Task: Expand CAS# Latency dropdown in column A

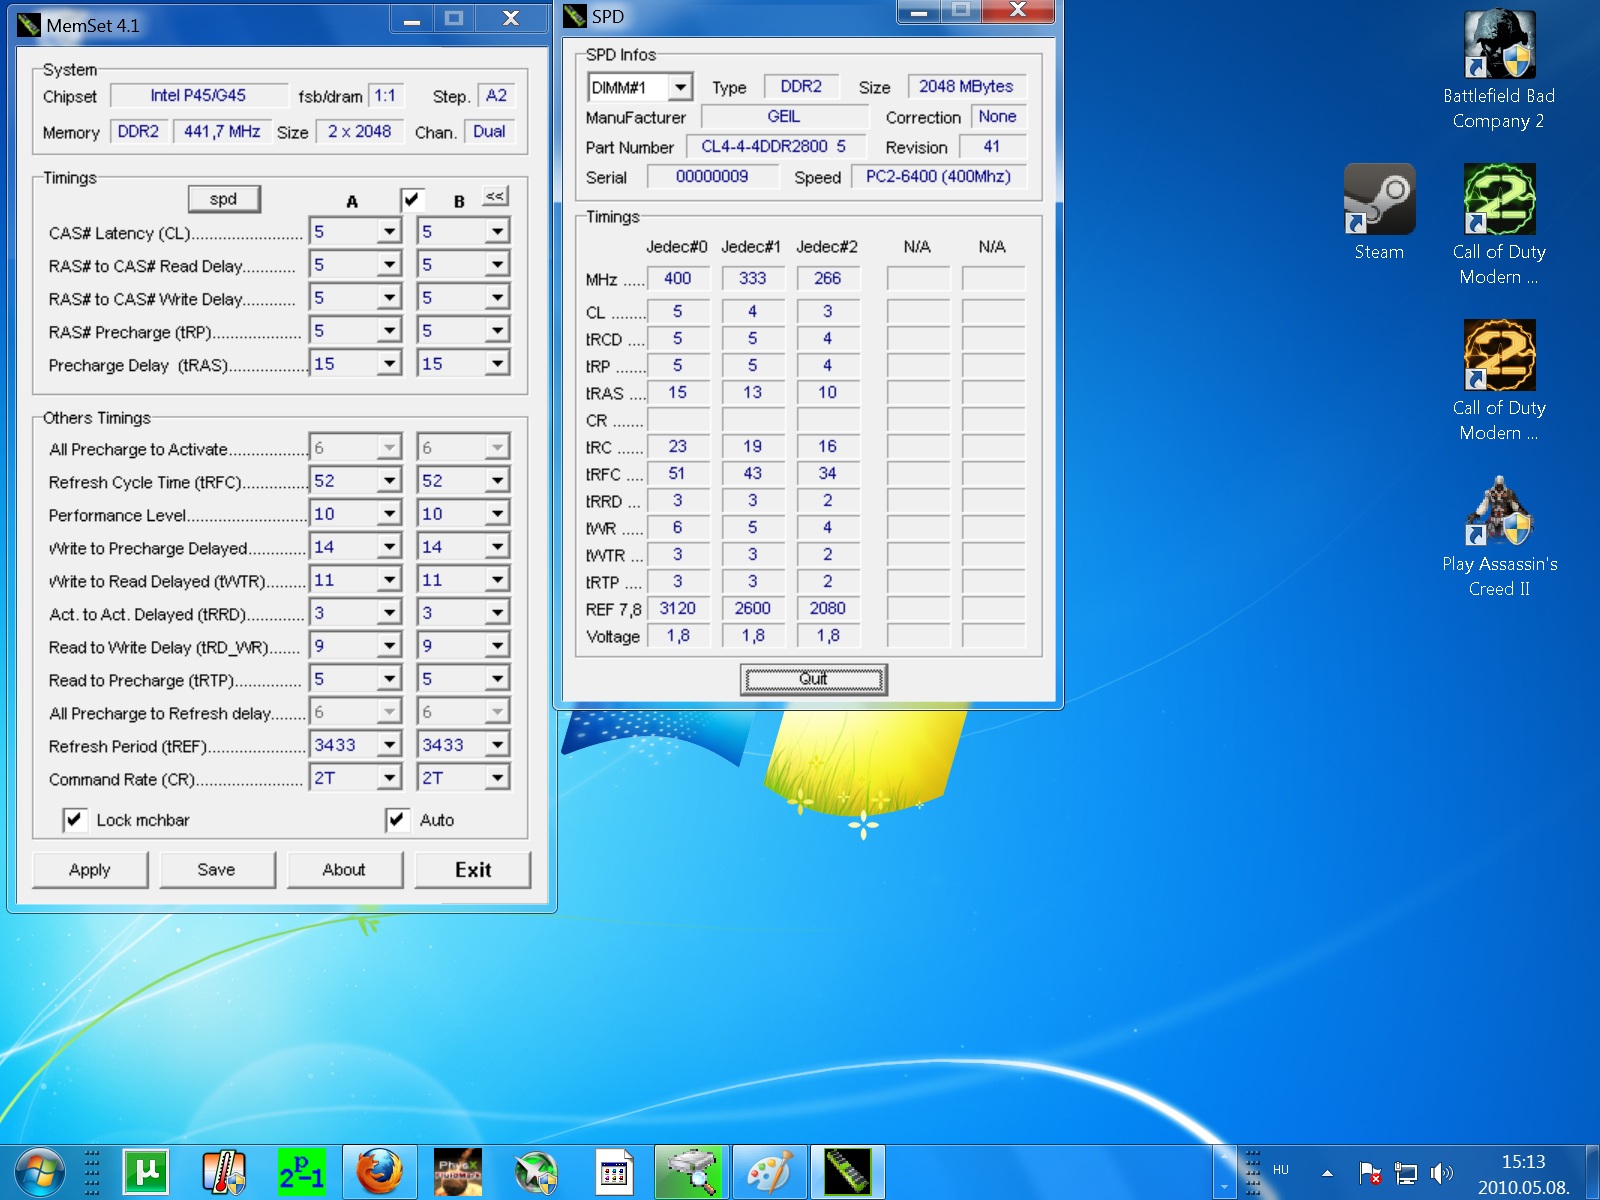Action: 389,232
